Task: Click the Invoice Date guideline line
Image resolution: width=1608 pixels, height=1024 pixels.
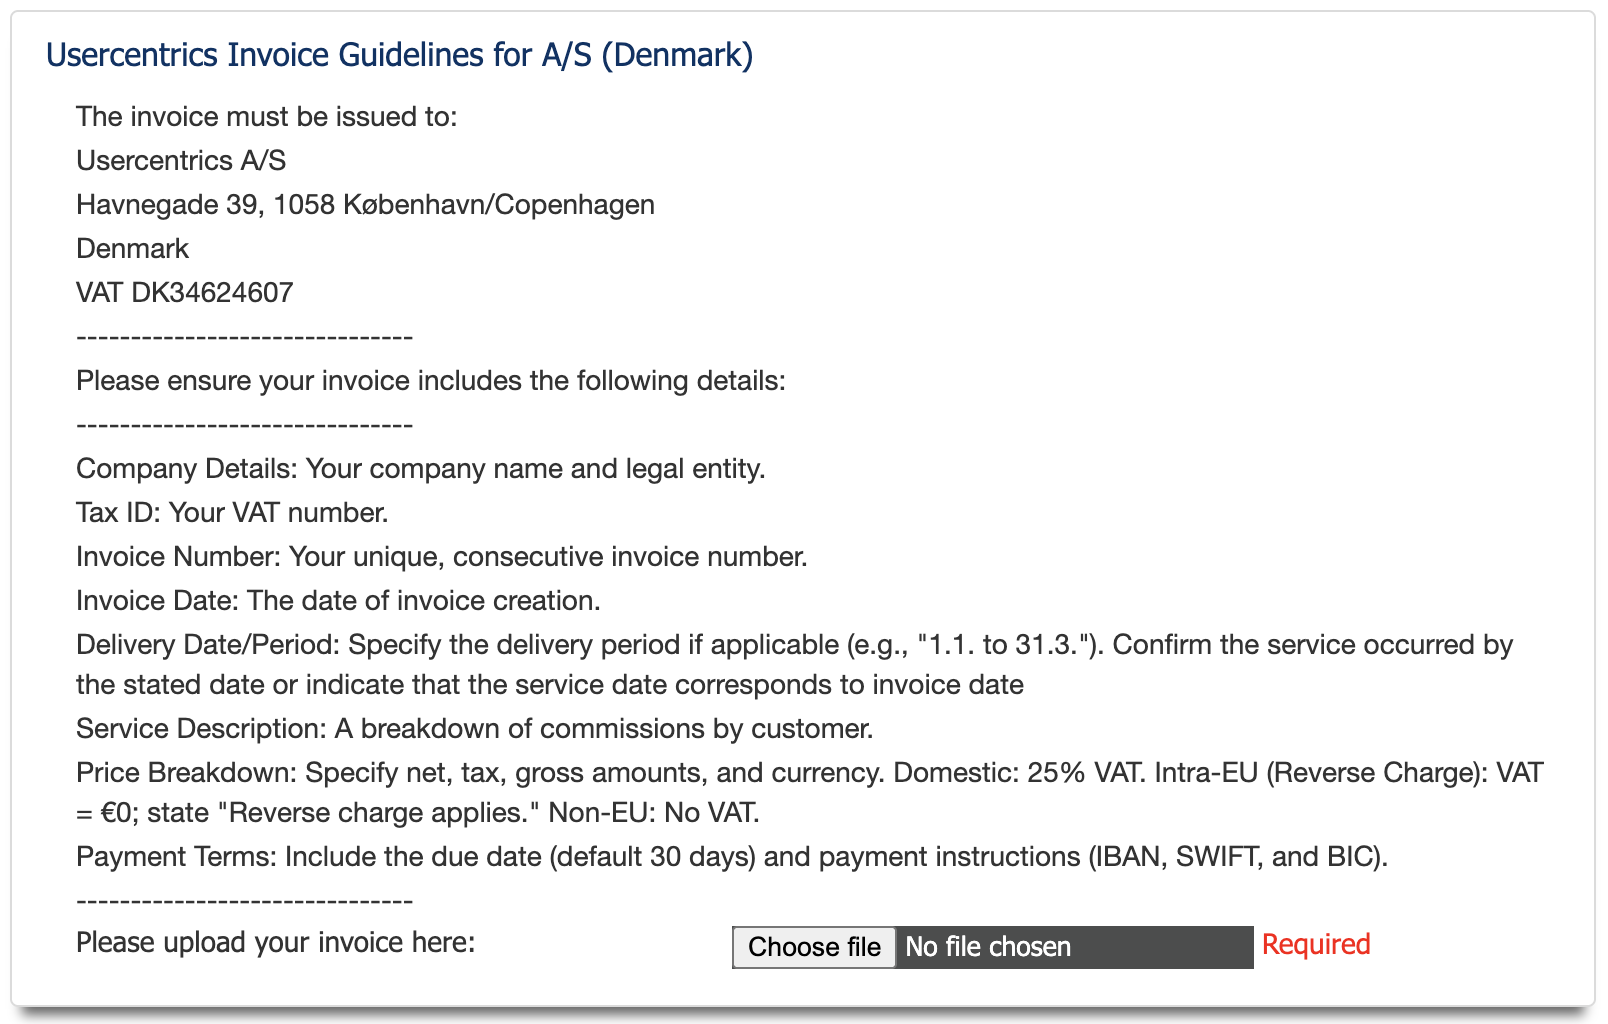Action: [x=338, y=601]
